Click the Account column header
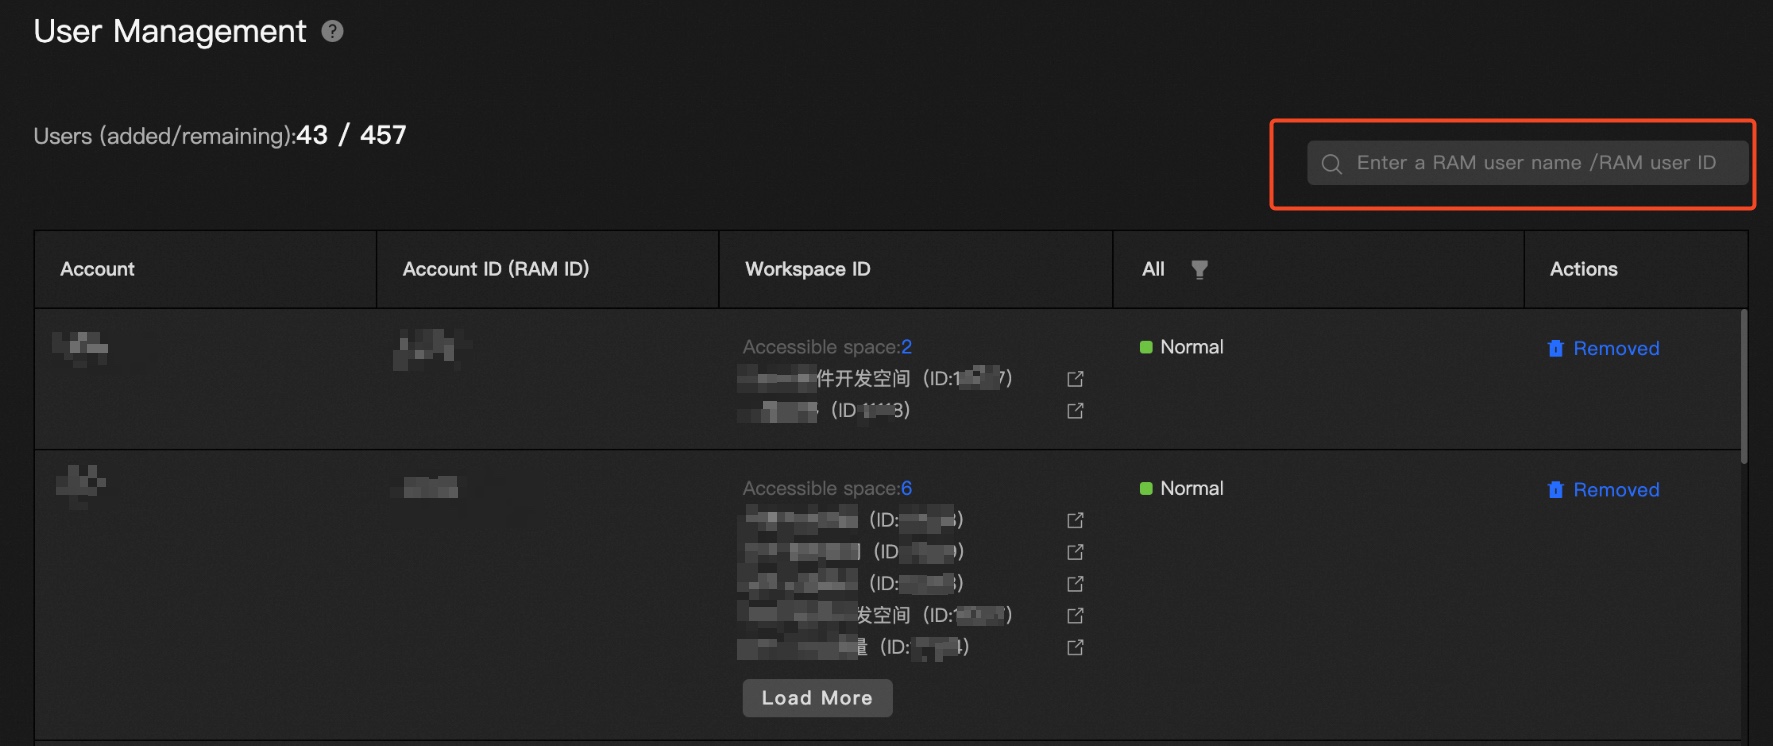The width and height of the screenshot is (1773, 746). click(x=97, y=269)
